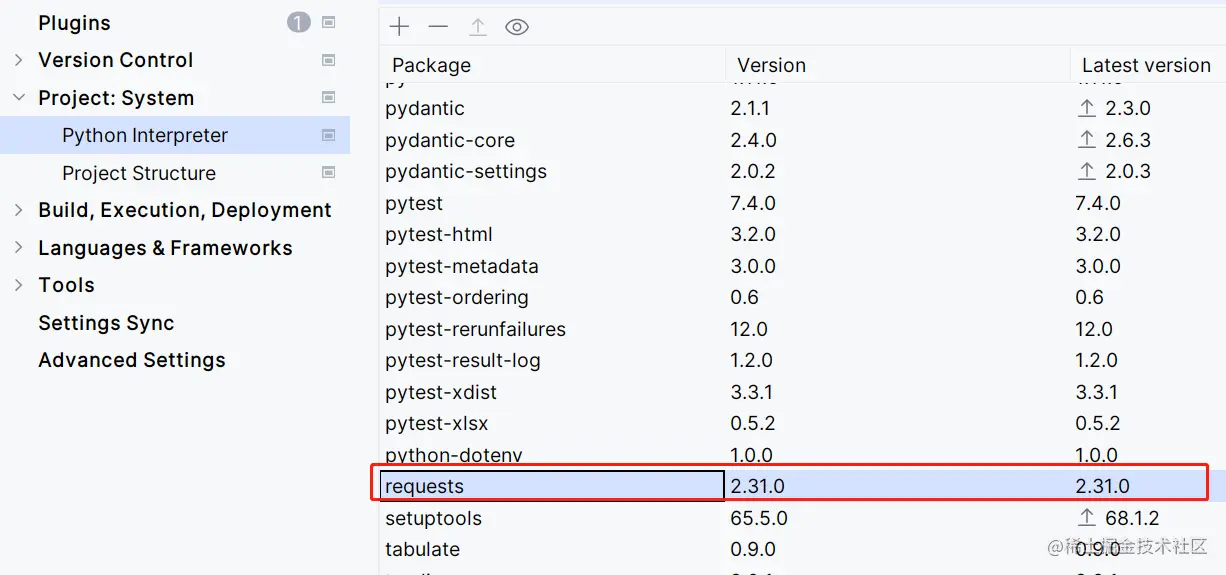This screenshot has height=575, width=1226.
Task: Expand Build, Execution, Deployment settings
Action: [18, 210]
